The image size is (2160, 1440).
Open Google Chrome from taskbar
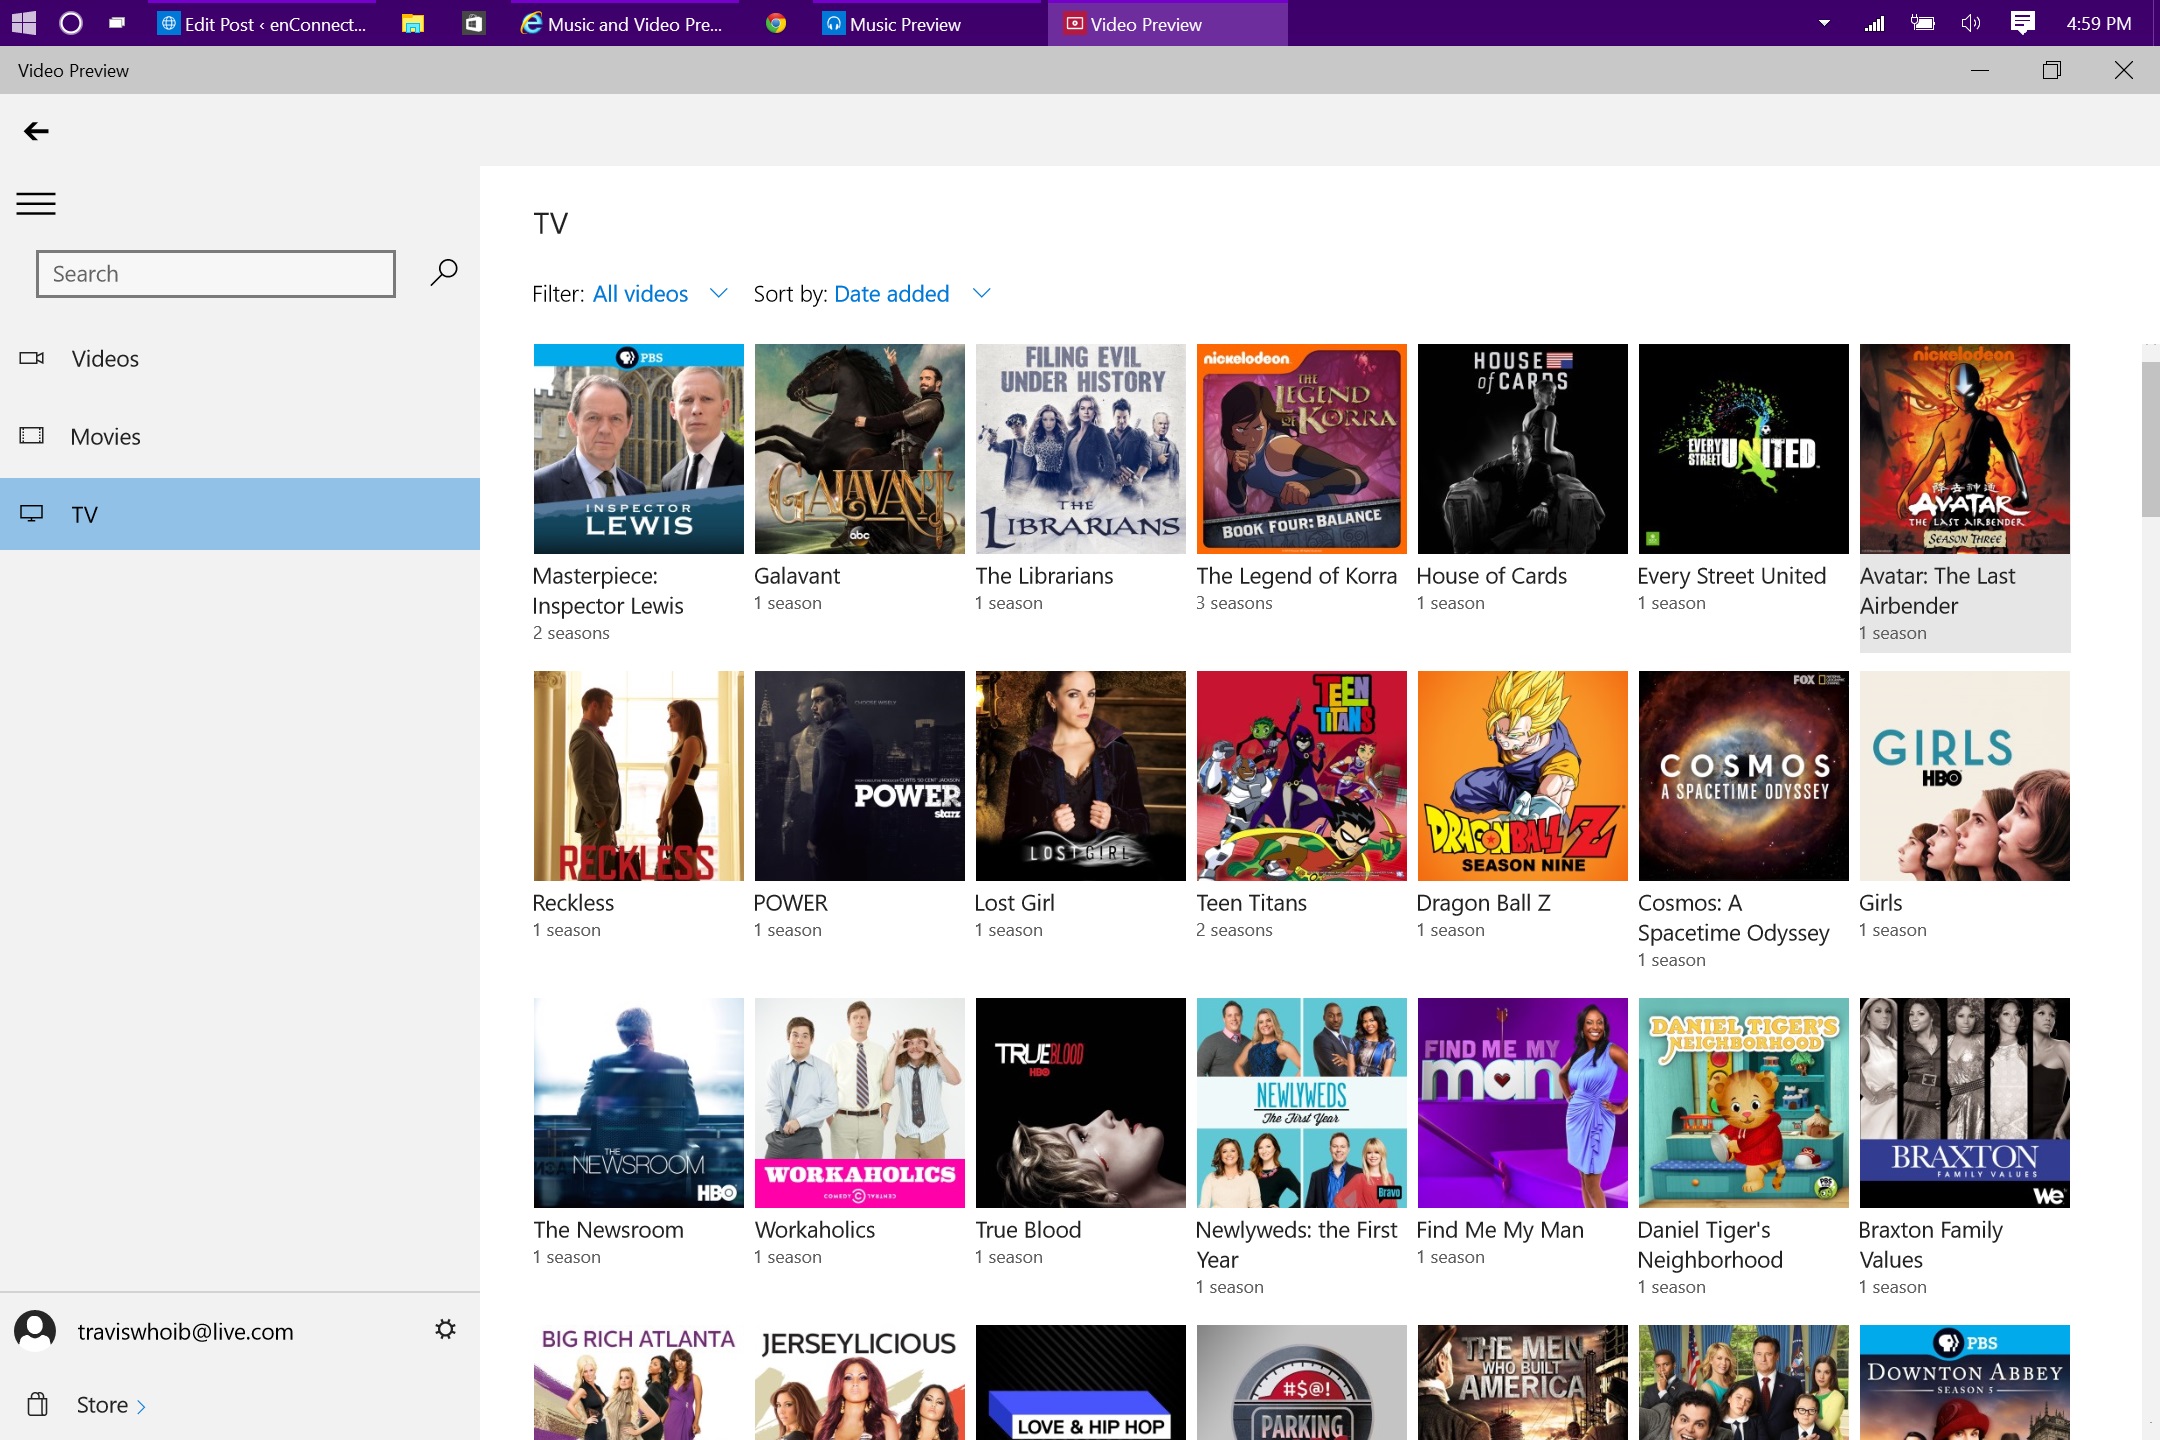(x=776, y=24)
